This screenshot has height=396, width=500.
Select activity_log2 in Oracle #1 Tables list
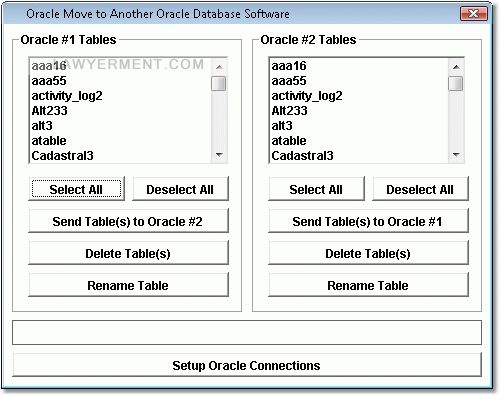tap(121, 96)
